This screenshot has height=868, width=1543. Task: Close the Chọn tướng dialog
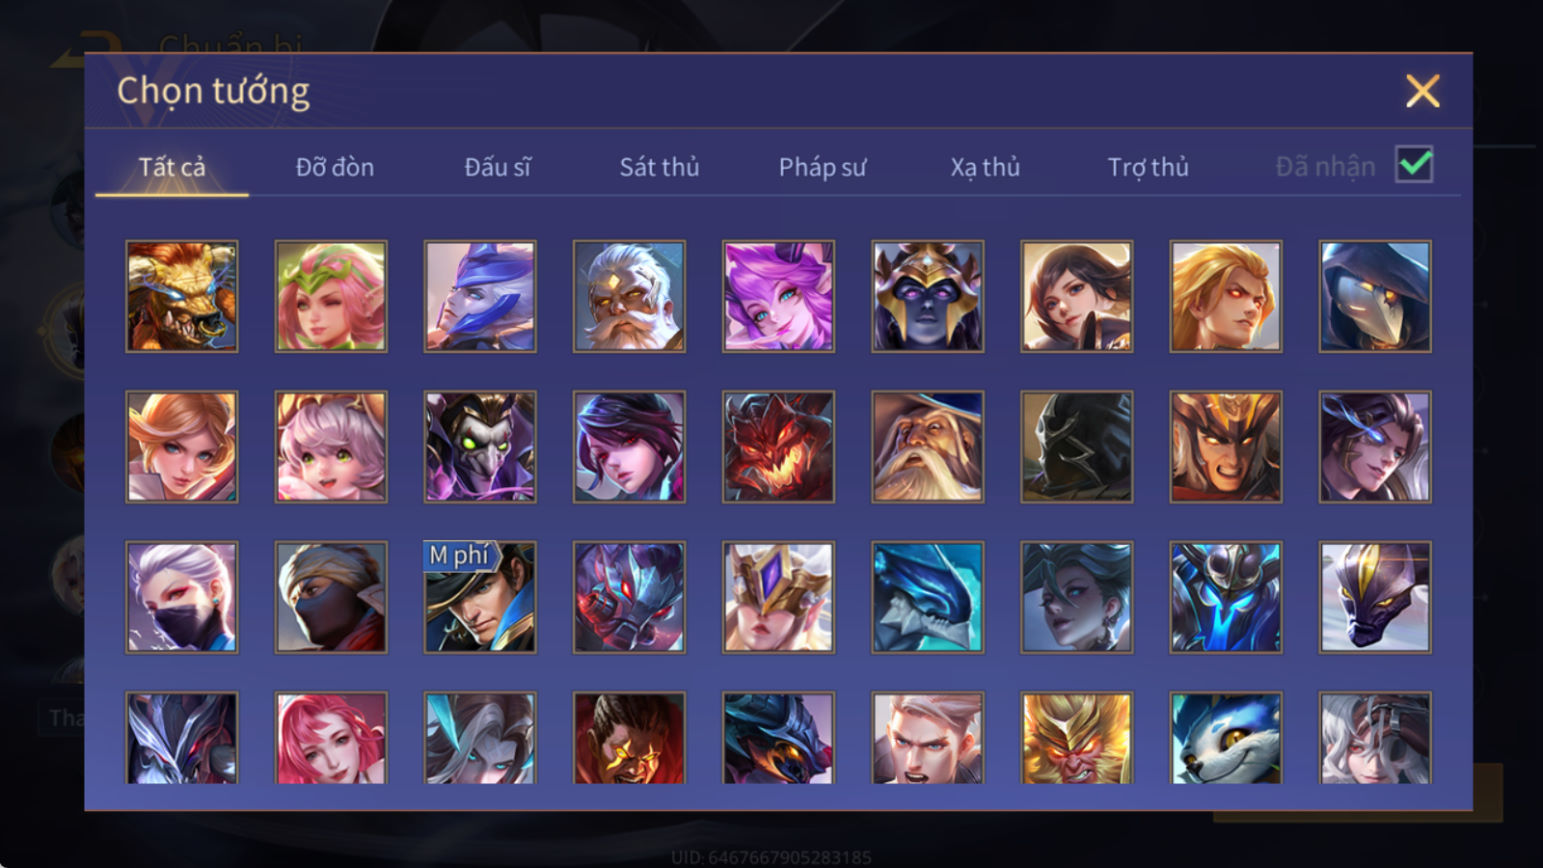[1422, 91]
